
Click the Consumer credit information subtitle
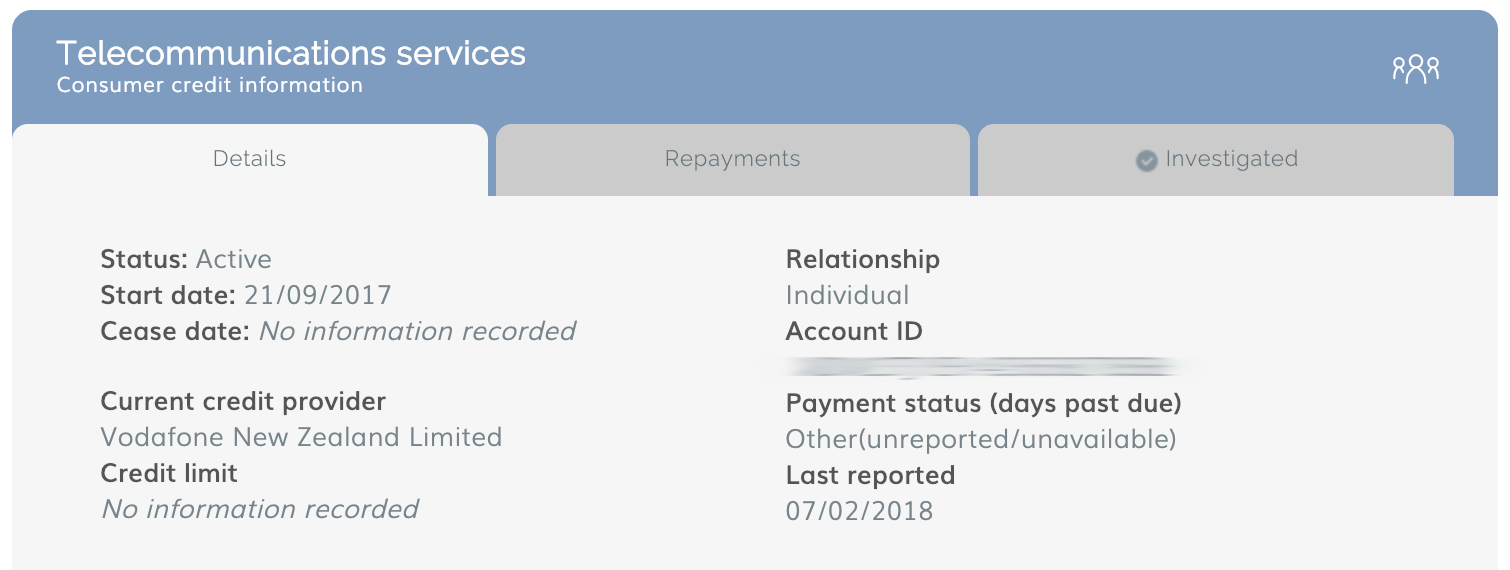pyautogui.click(x=210, y=85)
